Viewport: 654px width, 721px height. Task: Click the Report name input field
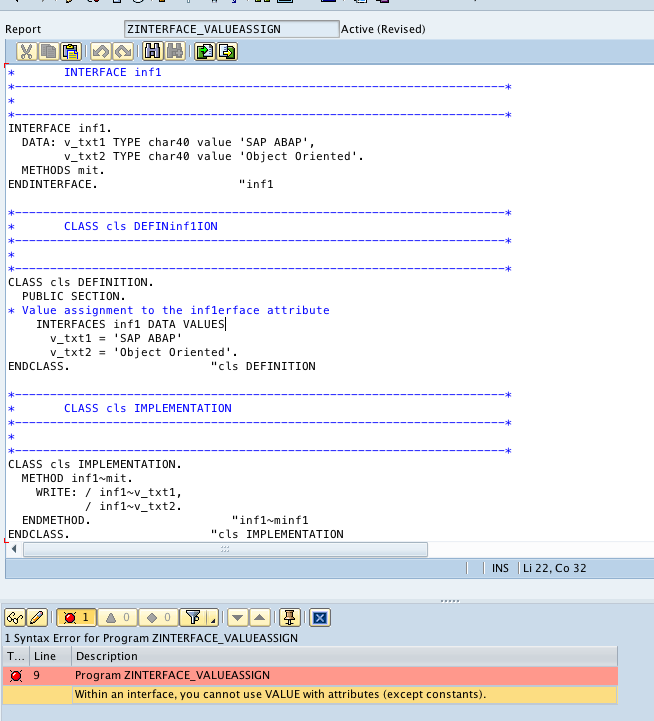point(231,29)
